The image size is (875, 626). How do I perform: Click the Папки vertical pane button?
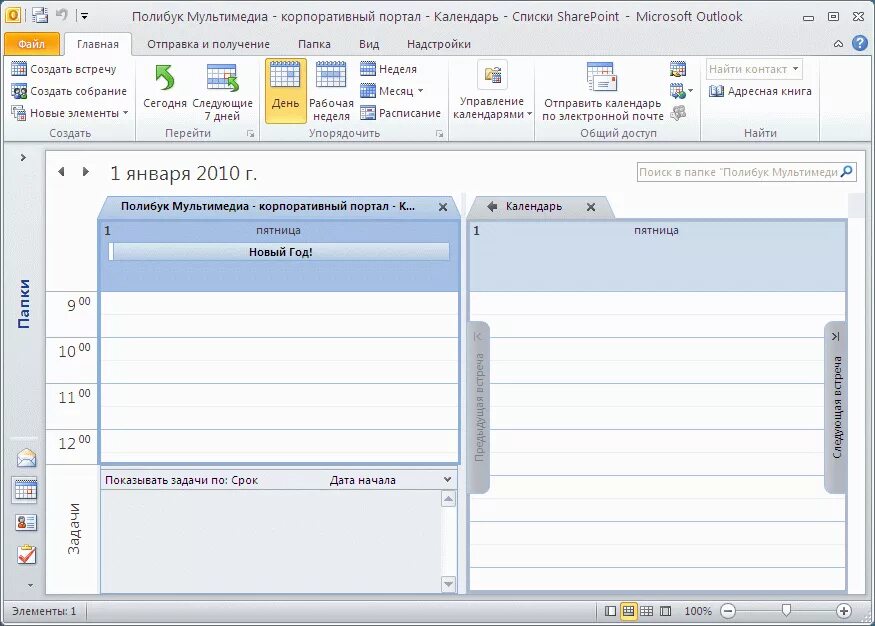coord(23,304)
